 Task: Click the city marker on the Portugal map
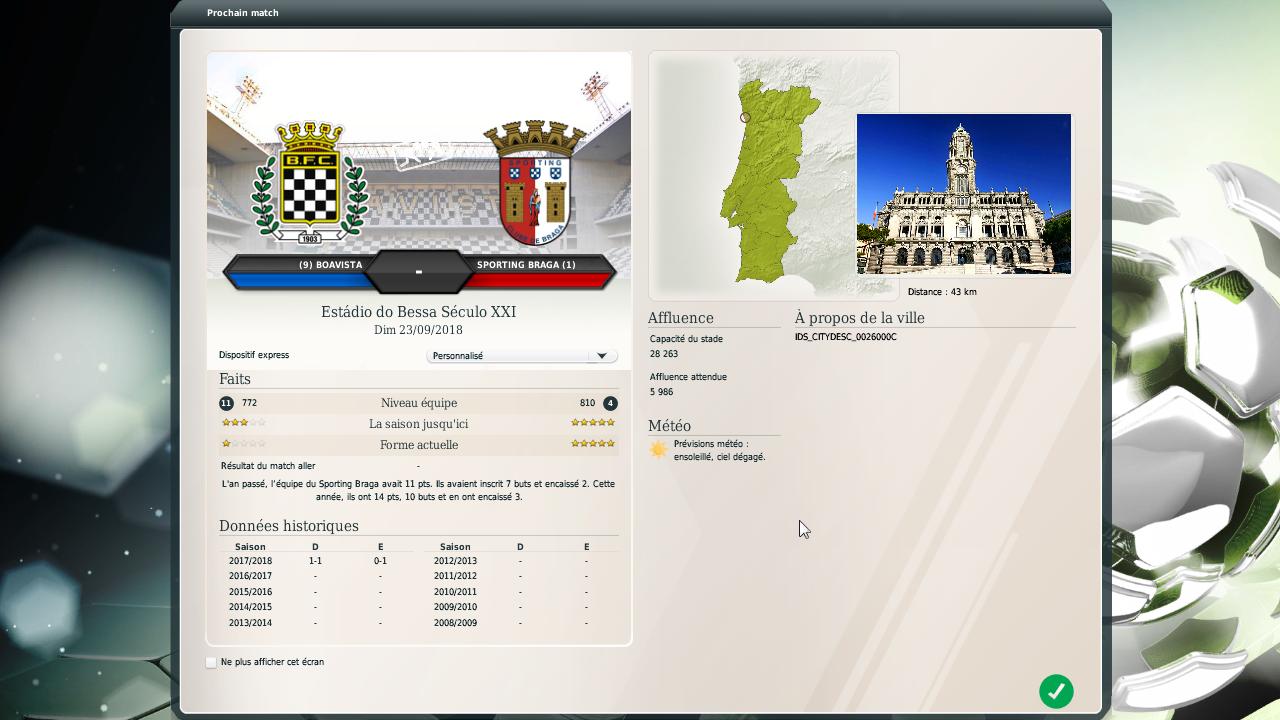[745, 118]
